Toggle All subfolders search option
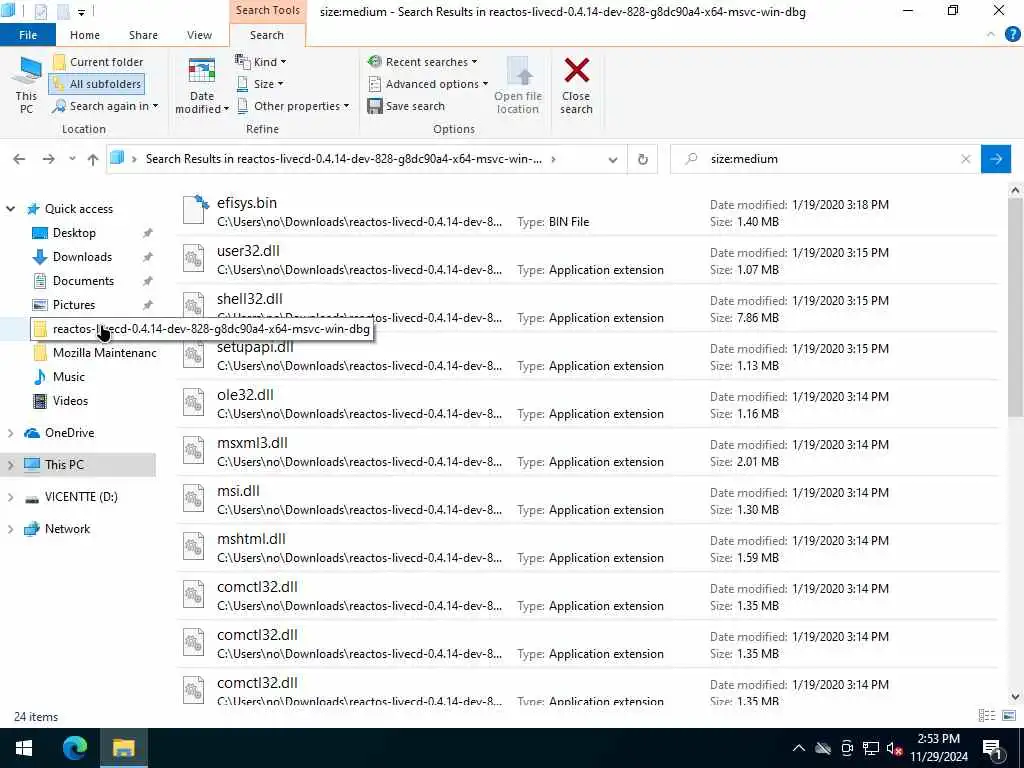 (x=97, y=84)
